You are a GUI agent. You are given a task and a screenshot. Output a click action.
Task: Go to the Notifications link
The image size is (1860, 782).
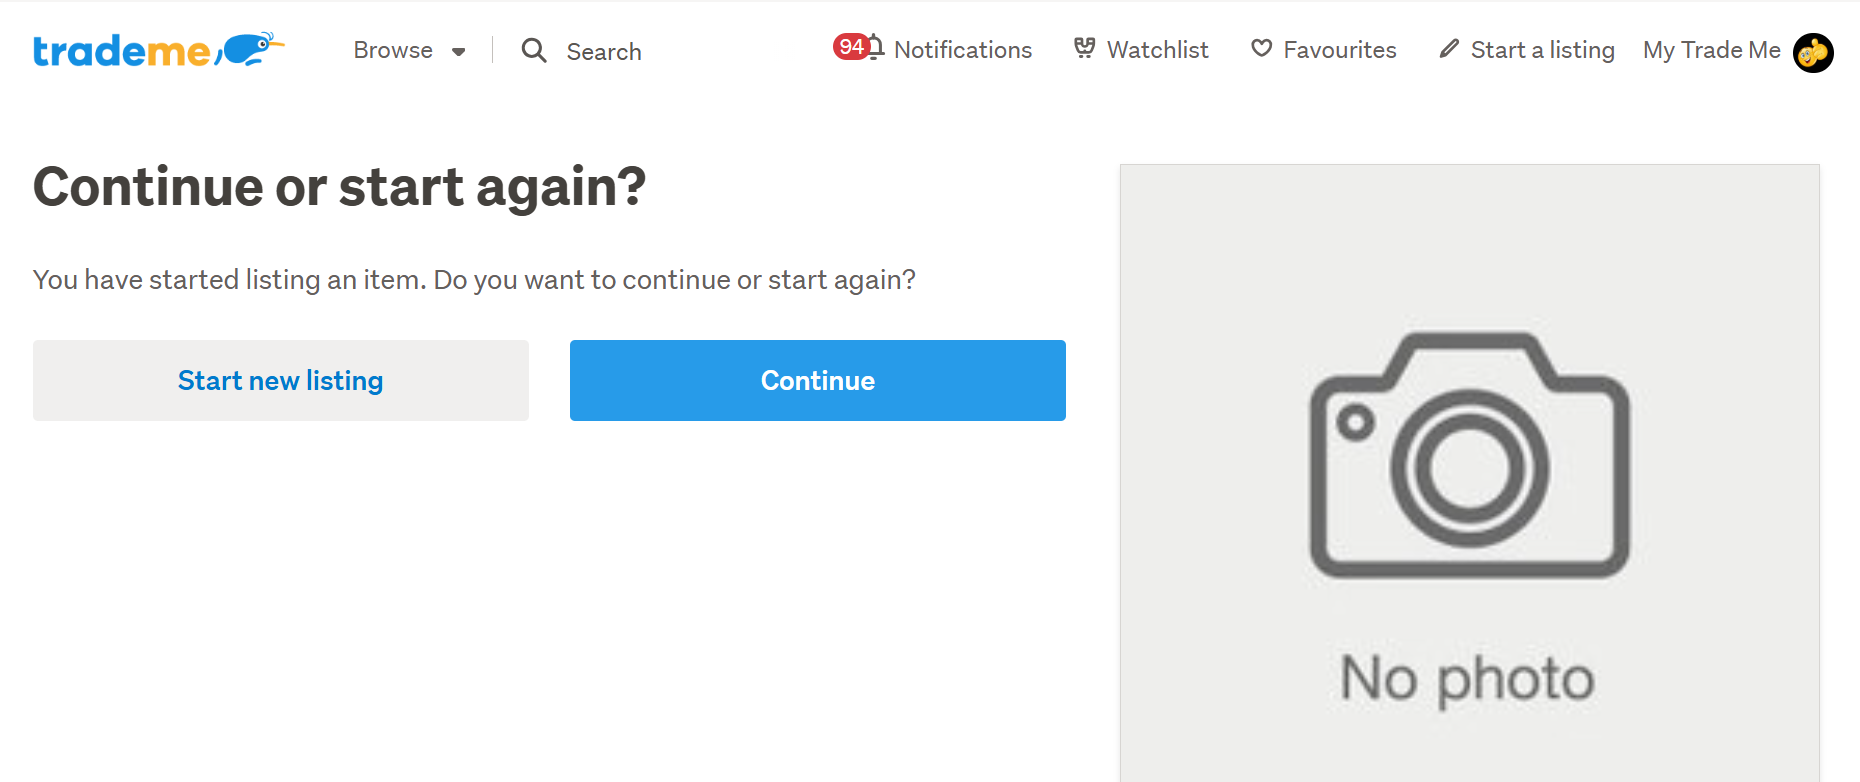pyautogui.click(x=962, y=50)
